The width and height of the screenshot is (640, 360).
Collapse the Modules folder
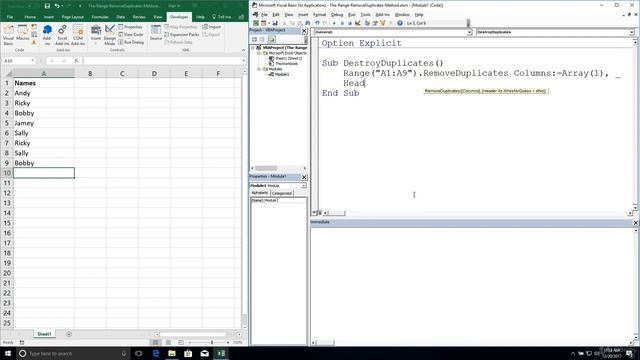pos(259,69)
